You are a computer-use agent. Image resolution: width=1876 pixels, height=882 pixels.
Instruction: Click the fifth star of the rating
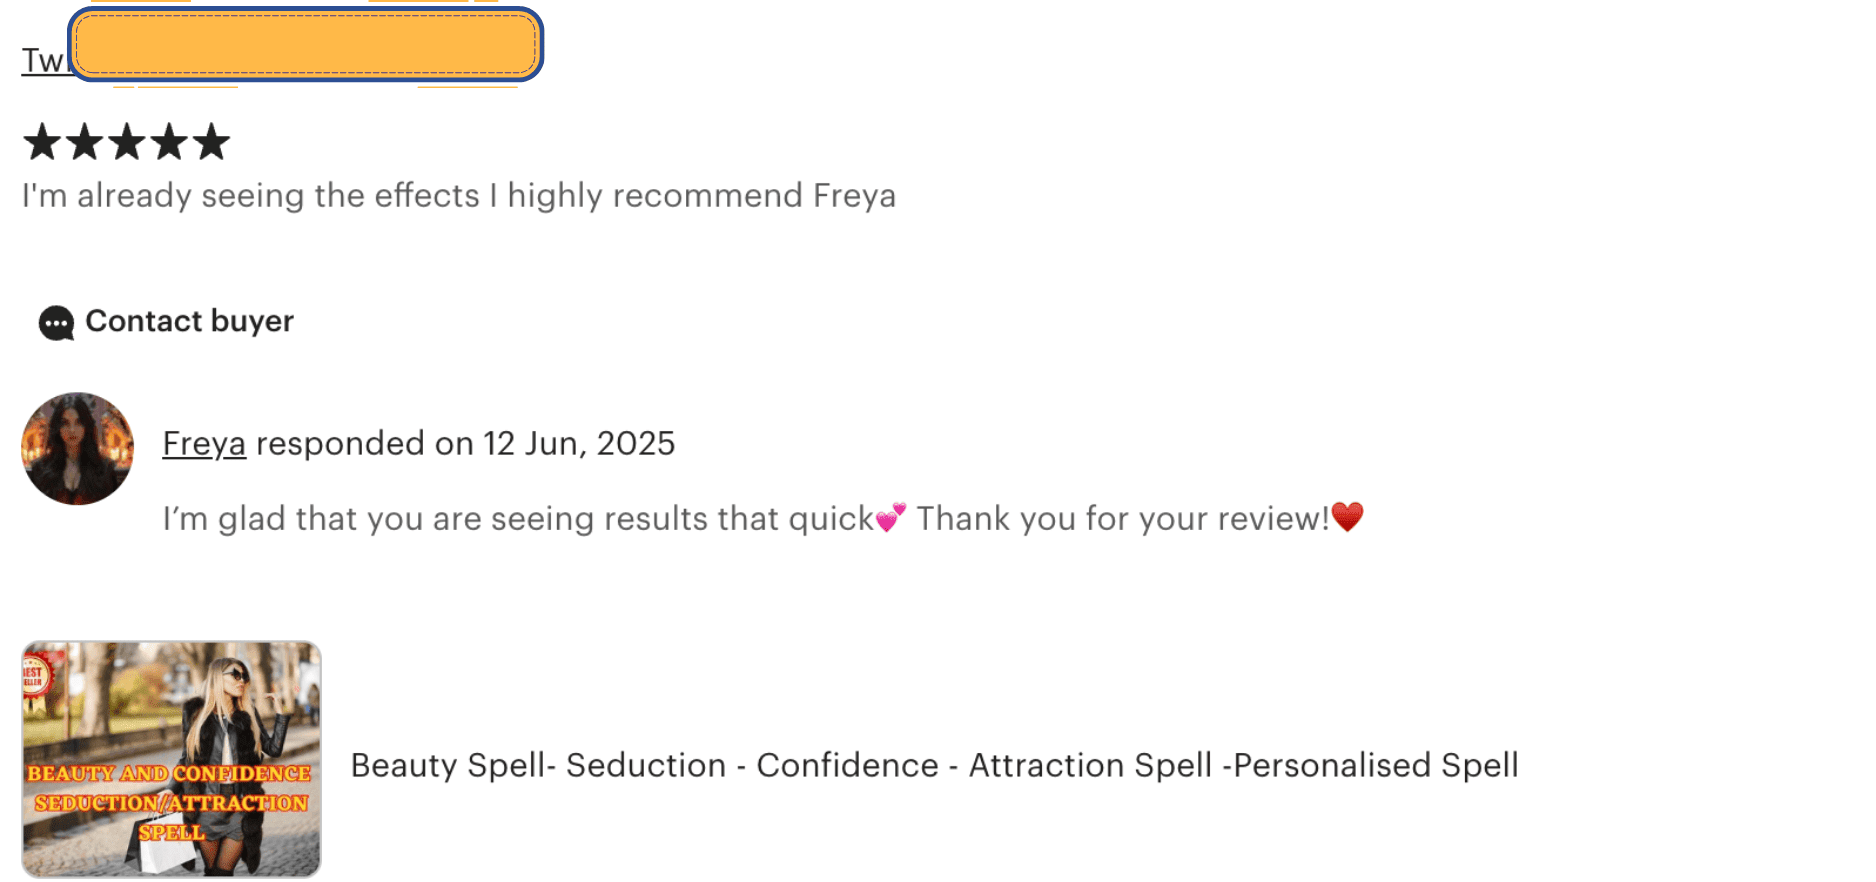coord(211,142)
